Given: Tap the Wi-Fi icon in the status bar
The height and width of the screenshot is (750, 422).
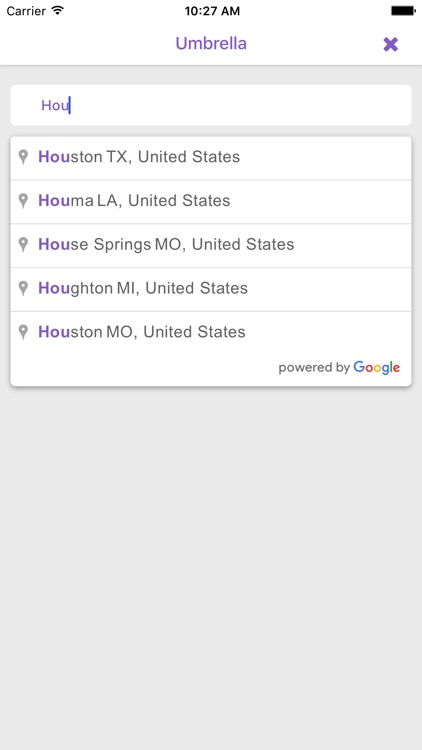Looking at the screenshot, I should pyautogui.click(x=58, y=11).
